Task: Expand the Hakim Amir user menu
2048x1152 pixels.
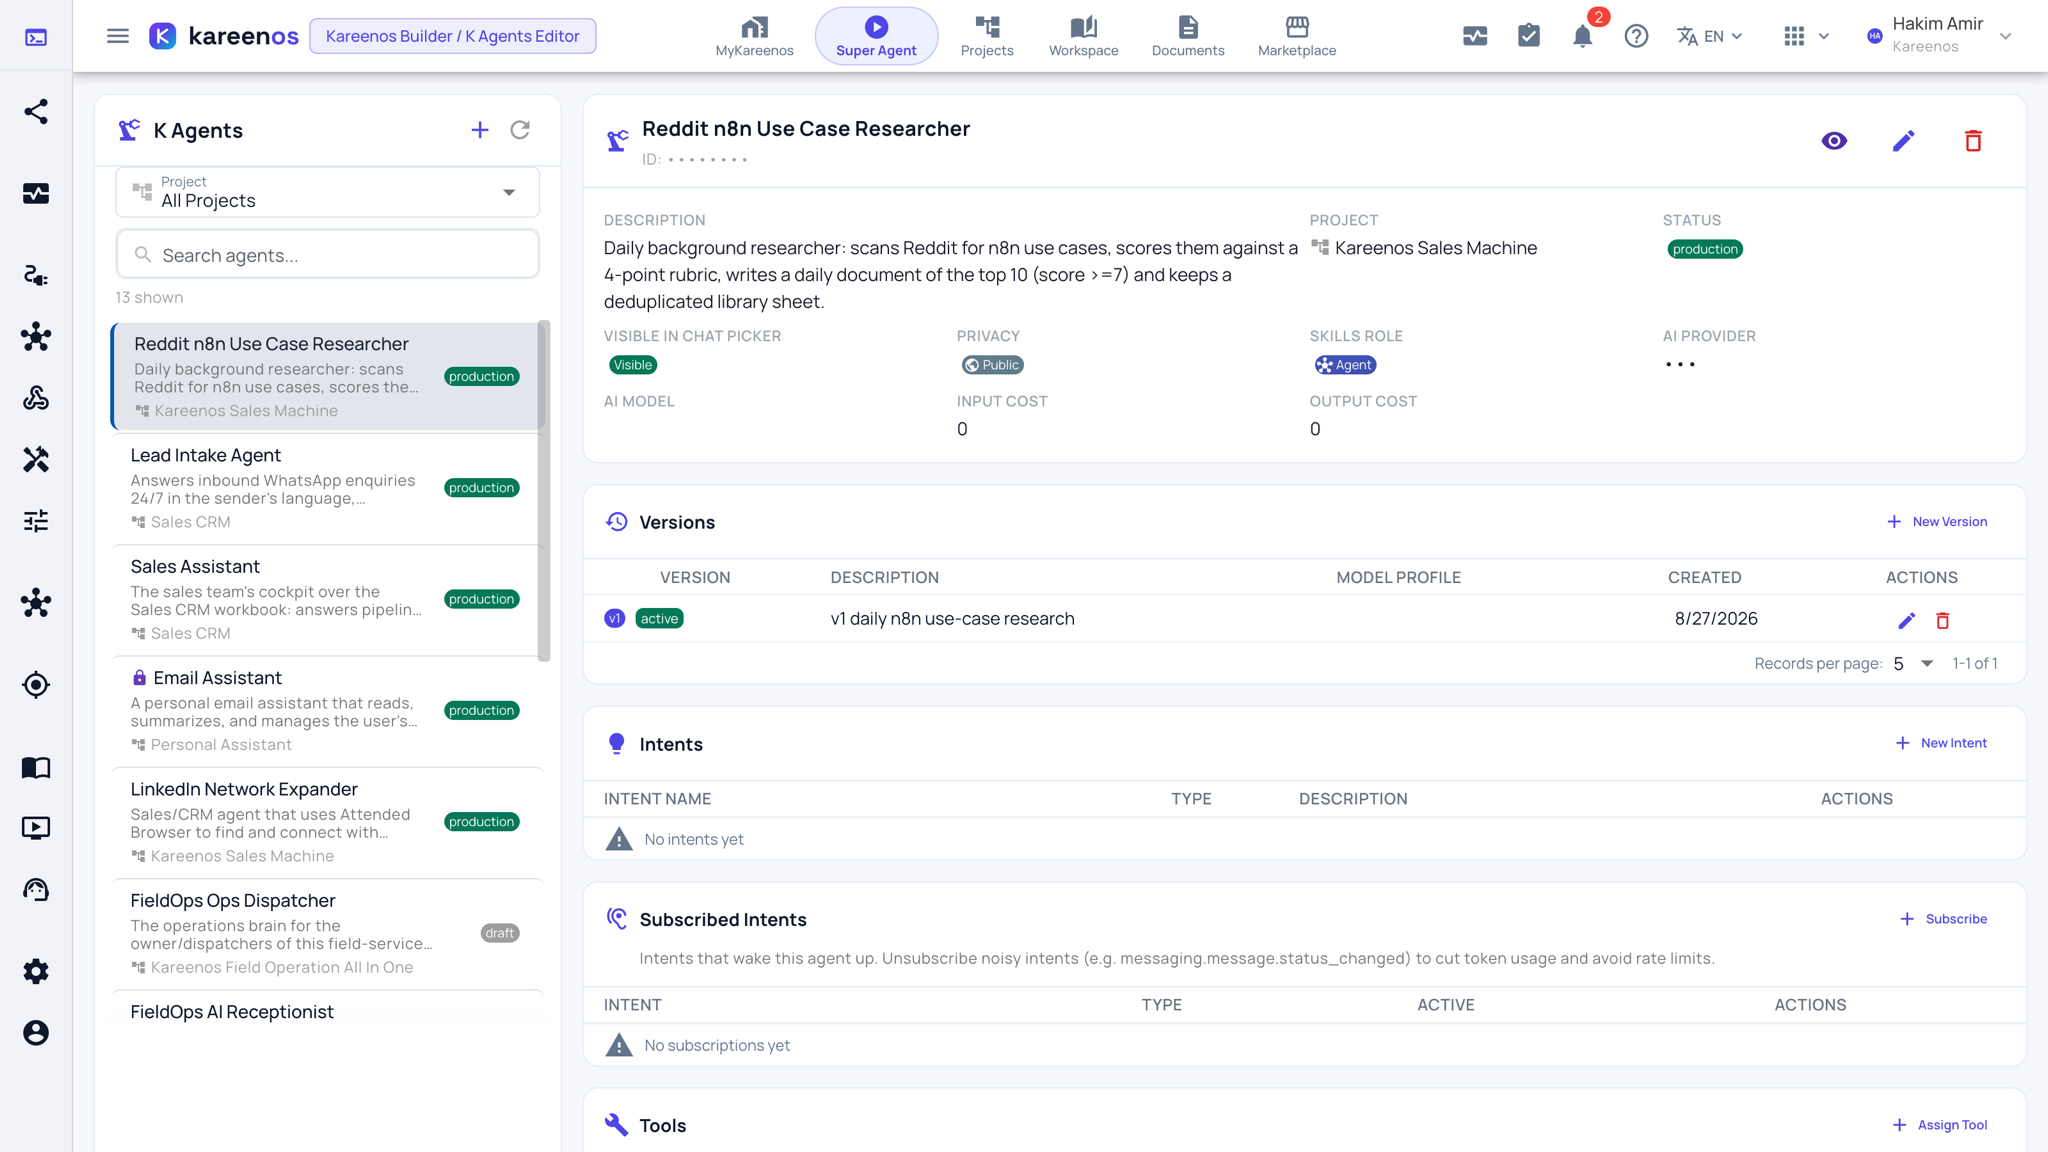Action: point(1938,36)
